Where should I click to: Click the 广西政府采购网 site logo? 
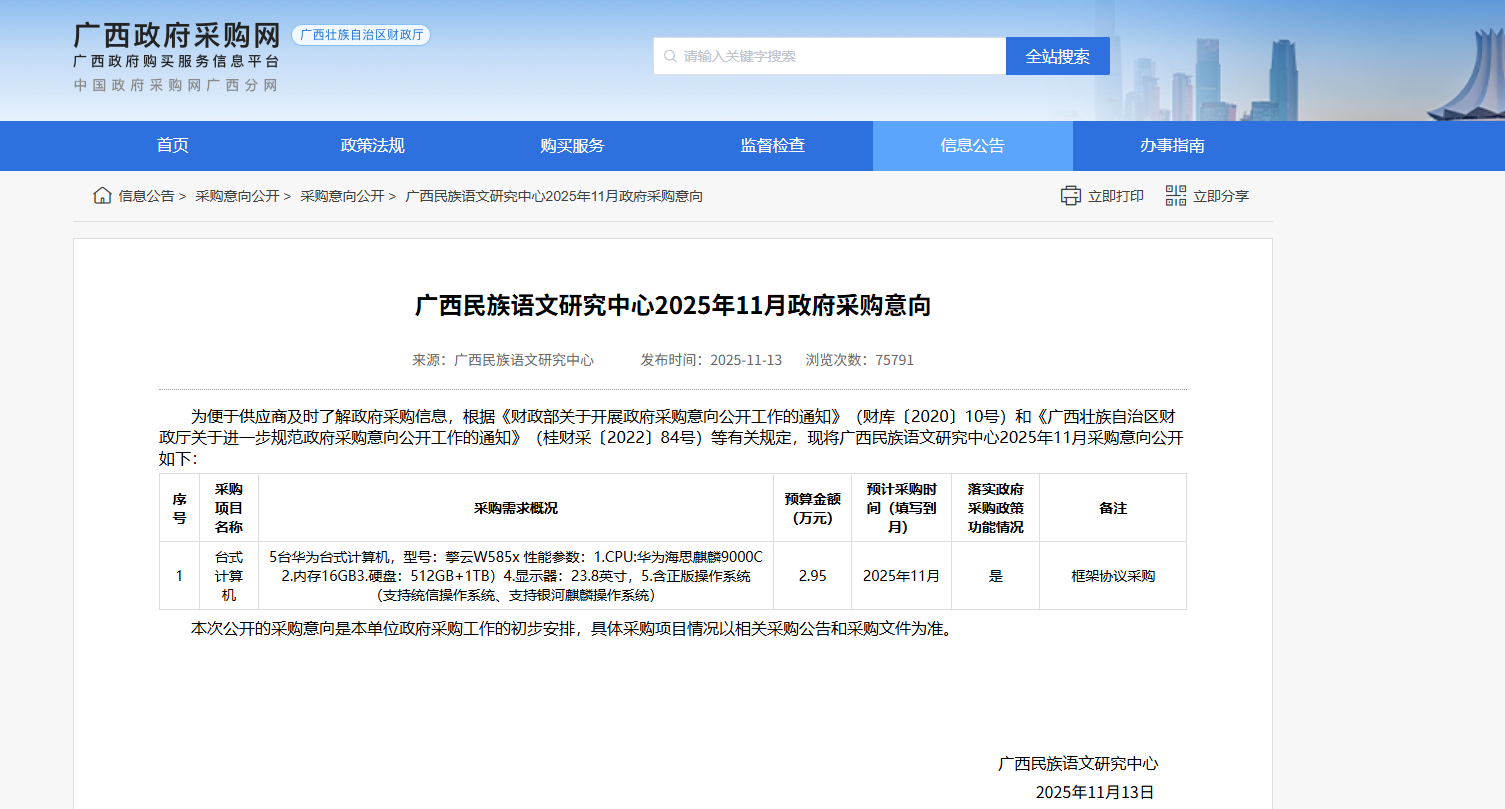coord(177,36)
